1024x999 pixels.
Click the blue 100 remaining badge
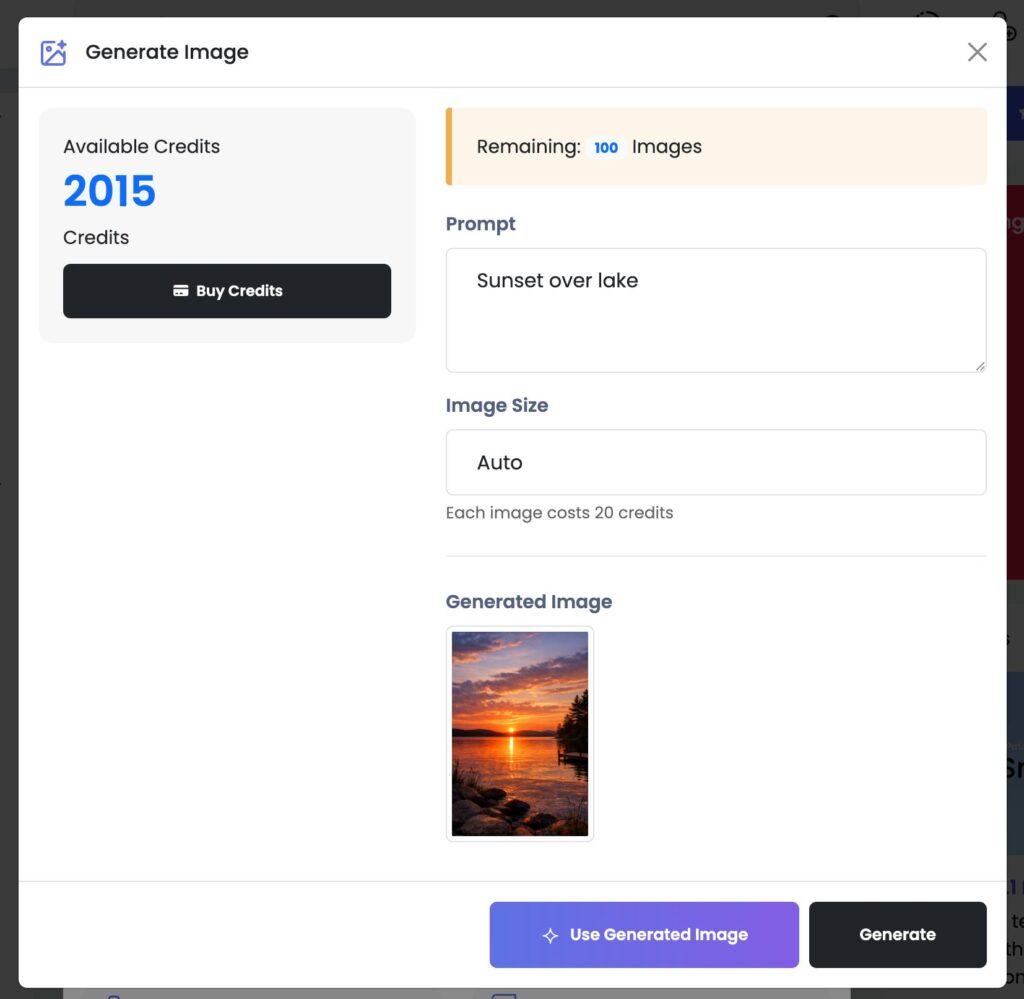tap(606, 147)
